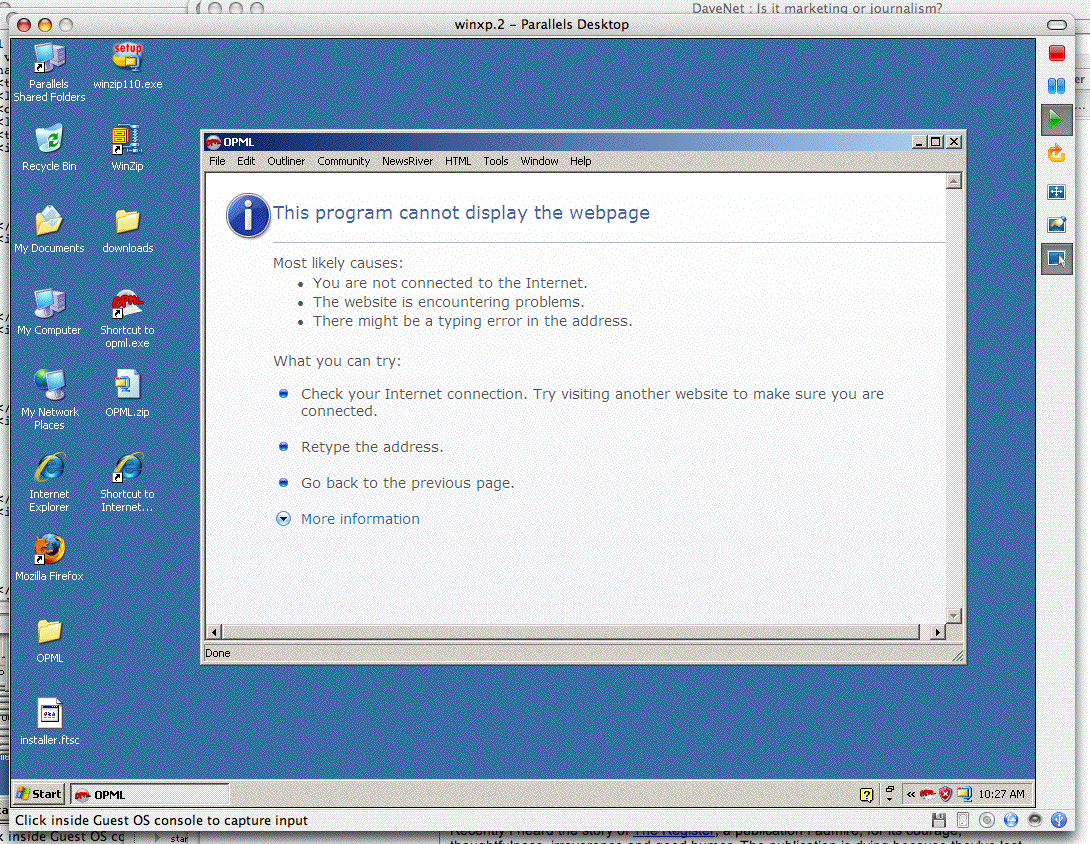
Task: Open the language bar options dropdown arrow
Action: click(x=890, y=799)
